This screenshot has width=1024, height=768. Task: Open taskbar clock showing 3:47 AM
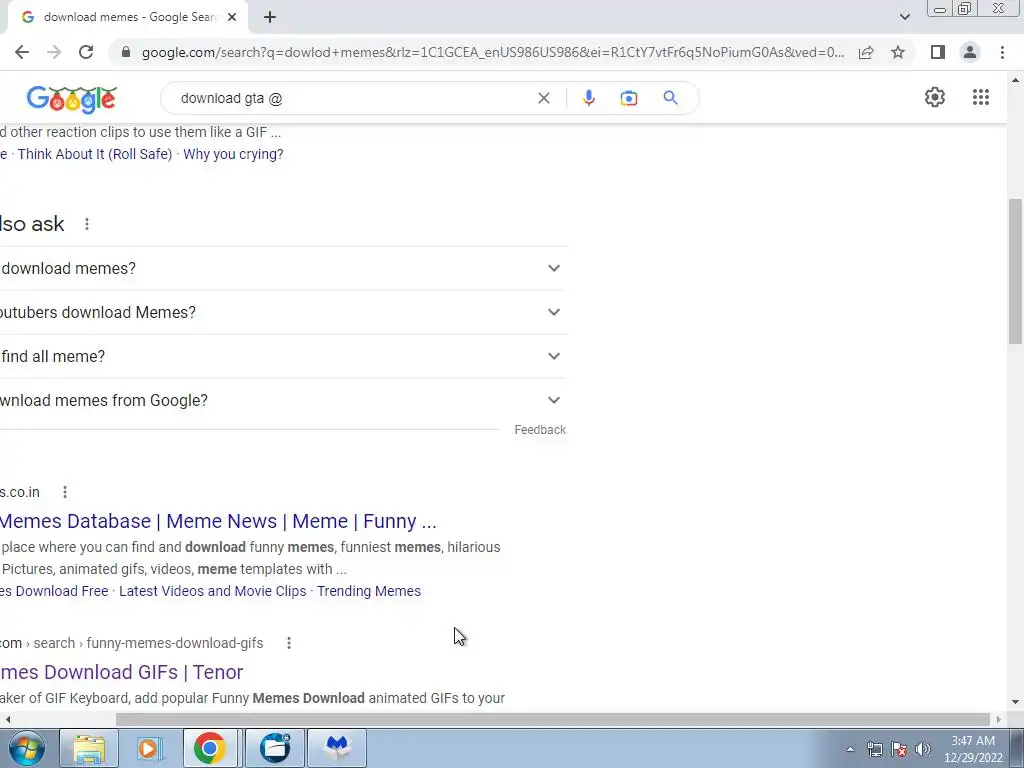(x=973, y=749)
